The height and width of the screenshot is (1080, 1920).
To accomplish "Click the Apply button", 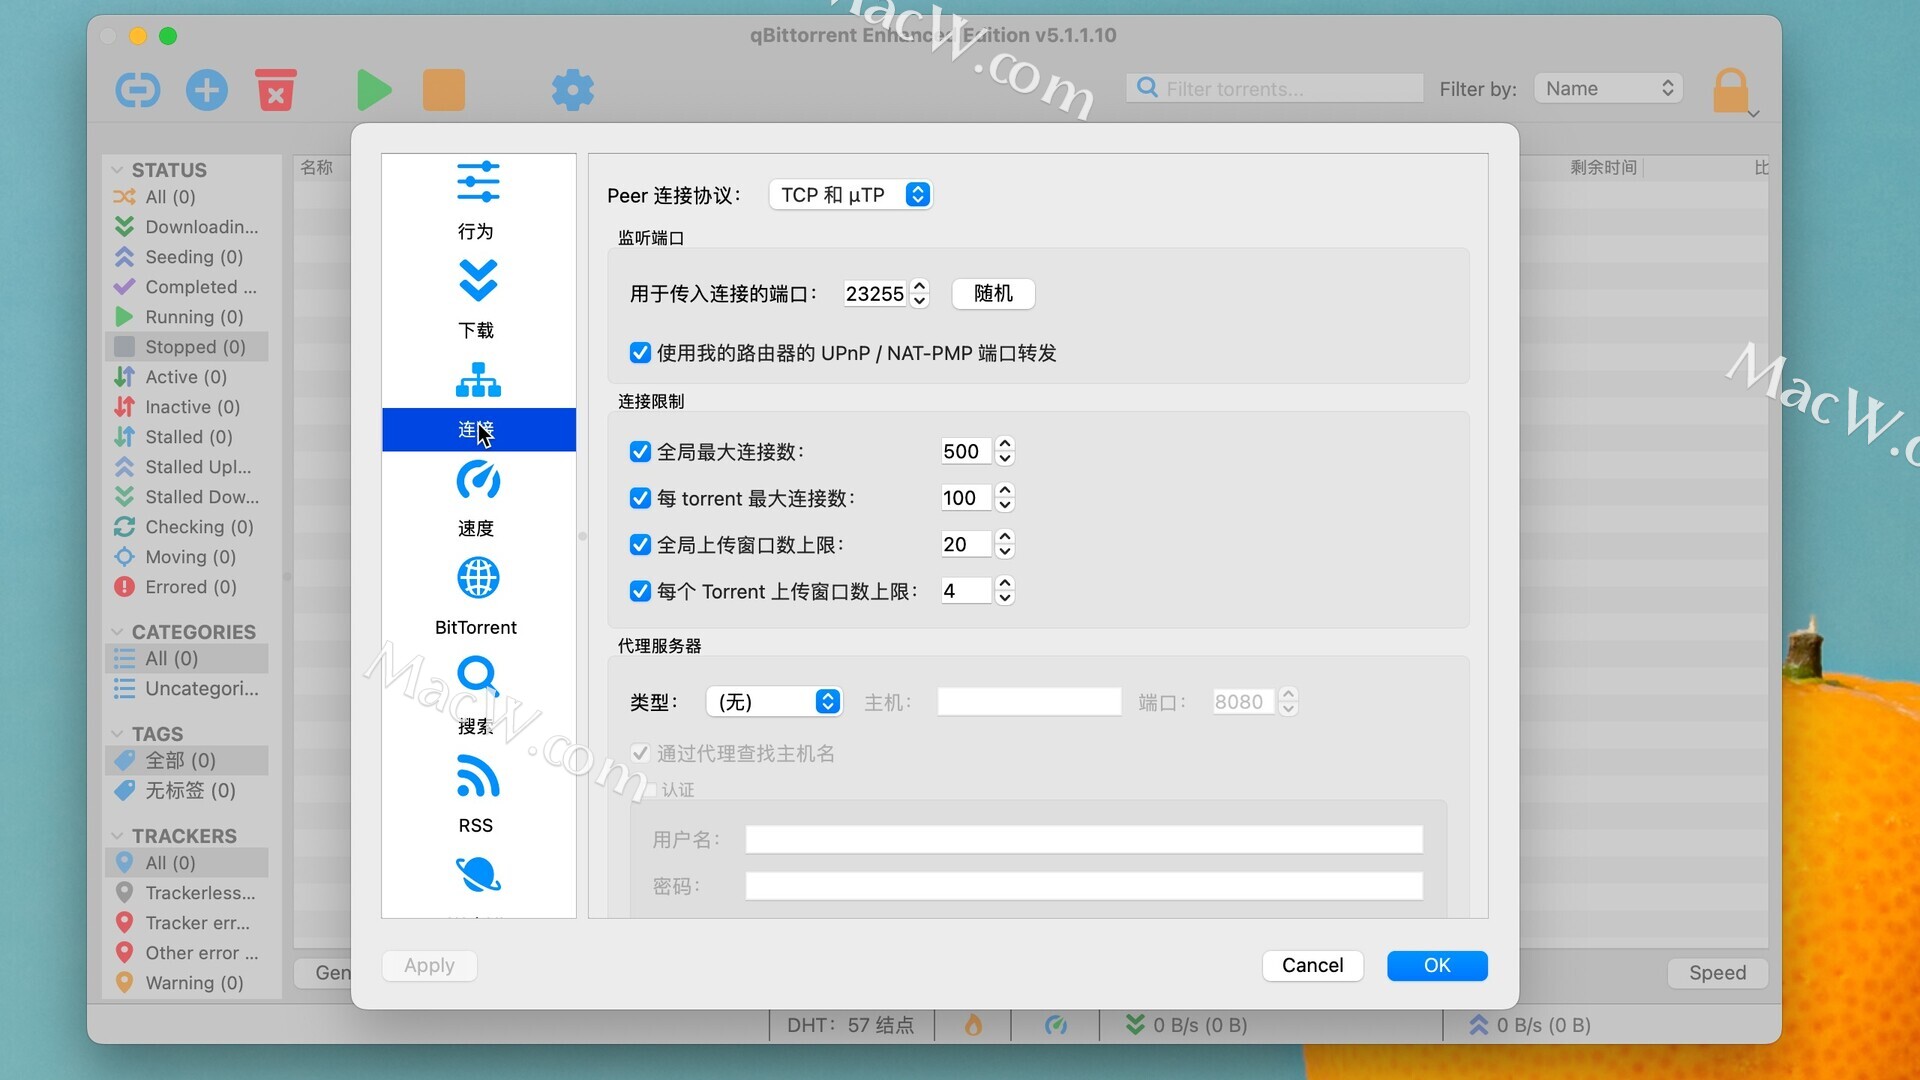I will (429, 965).
